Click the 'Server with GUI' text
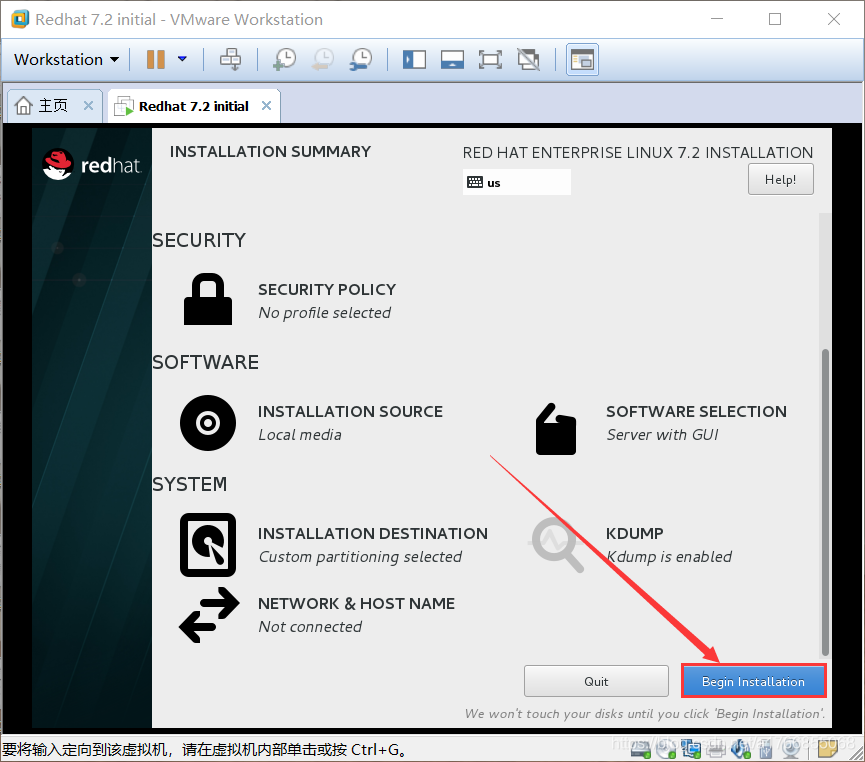 [x=663, y=435]
